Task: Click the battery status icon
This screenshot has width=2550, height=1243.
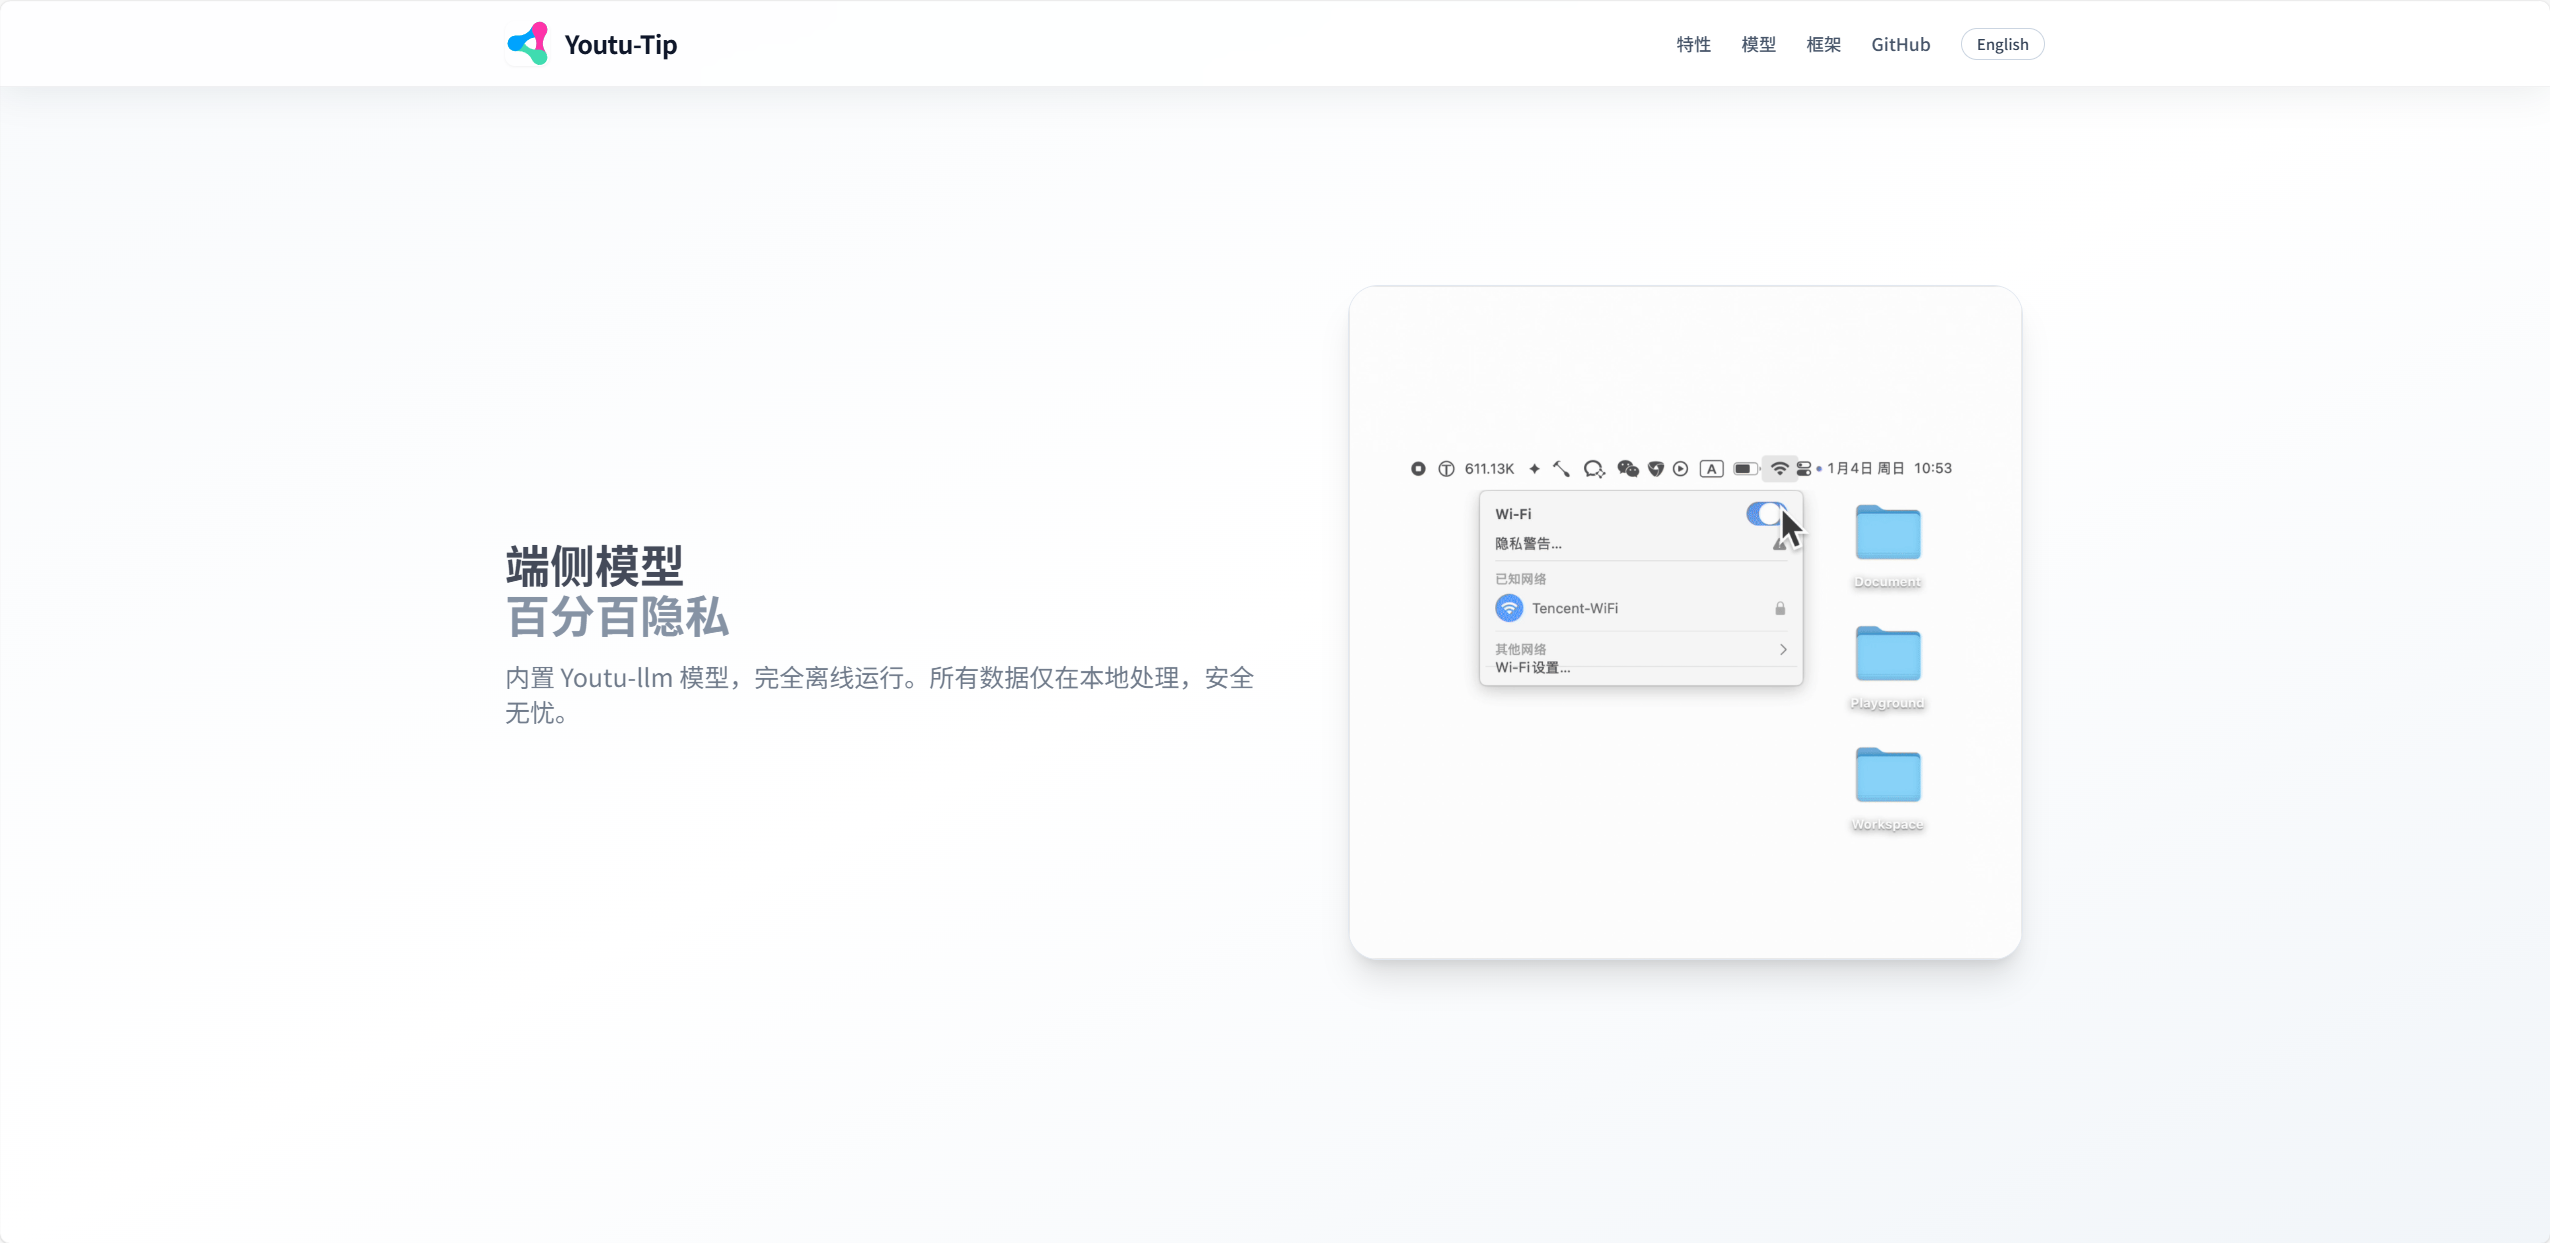Action: [1746, 468]
